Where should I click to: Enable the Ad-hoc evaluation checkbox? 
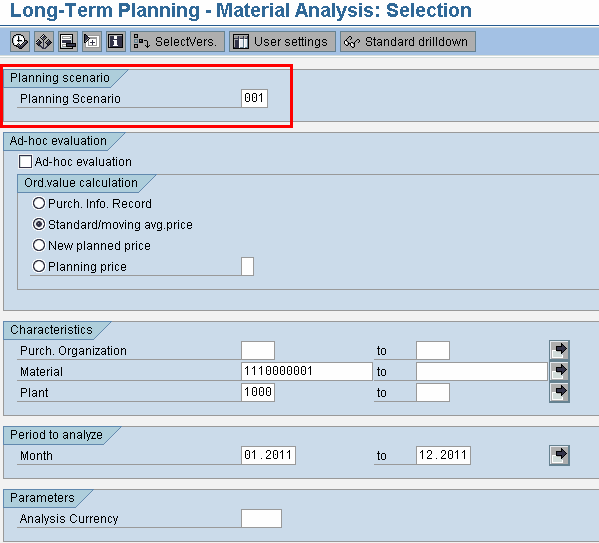click(x=26, y=162)
